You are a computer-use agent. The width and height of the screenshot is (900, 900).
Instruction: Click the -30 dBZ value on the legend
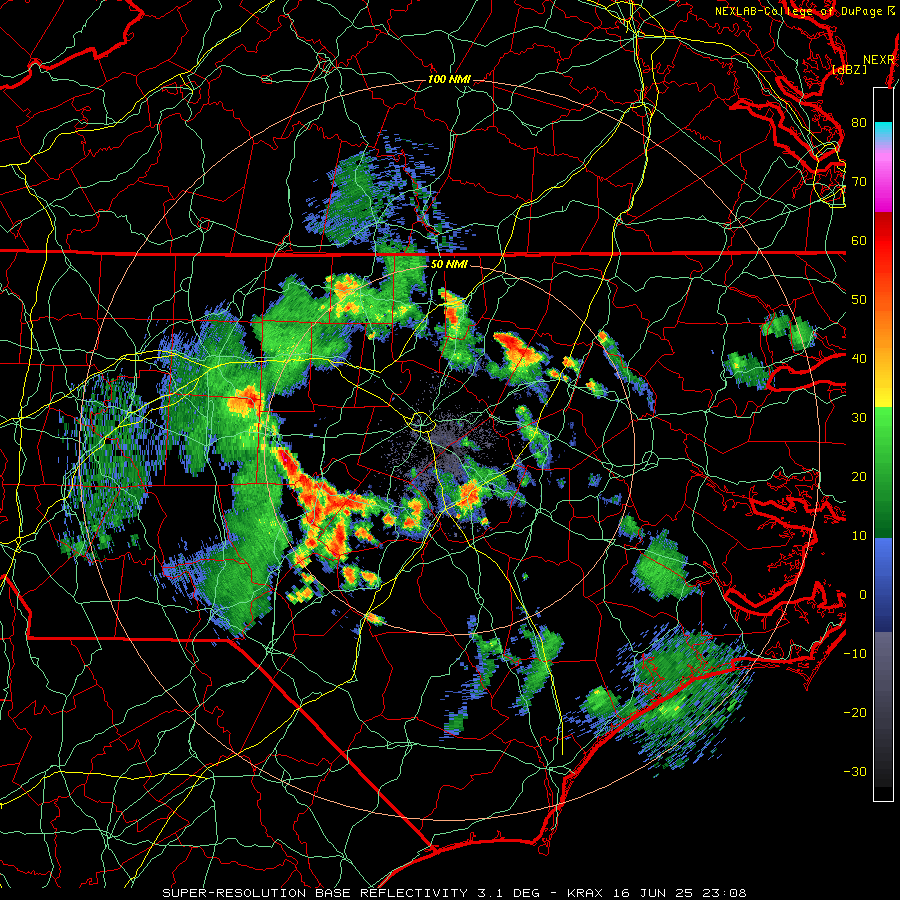pos(855,771)
